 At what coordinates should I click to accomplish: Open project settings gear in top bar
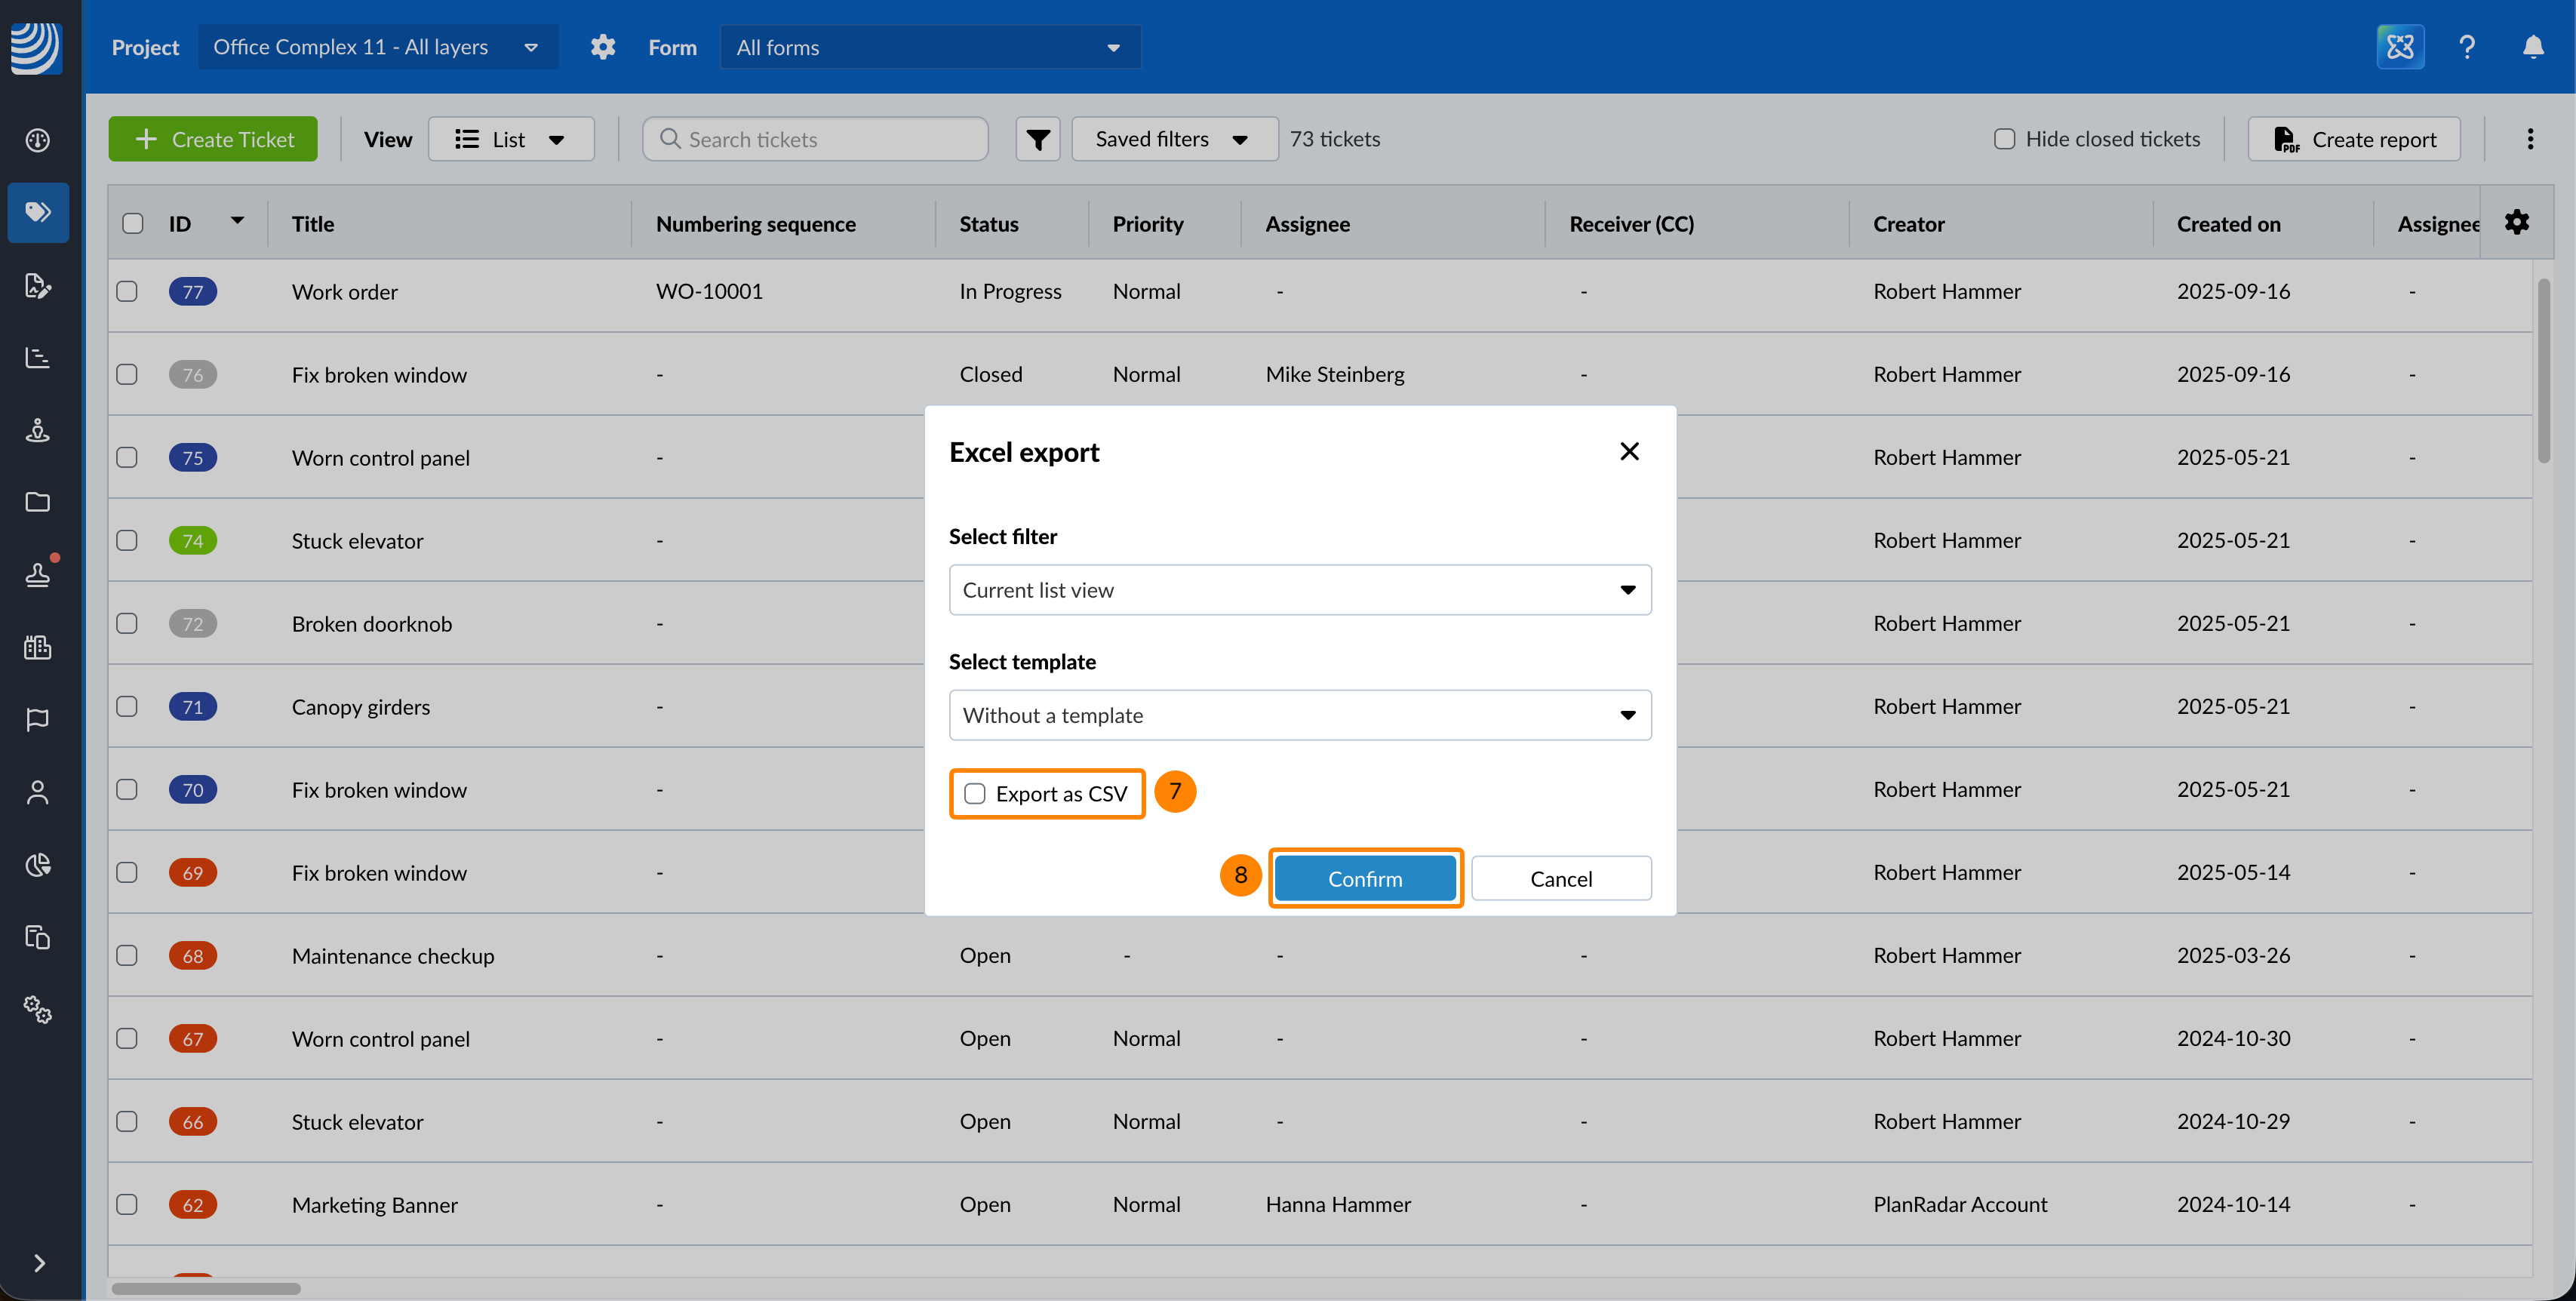tap(603, 47)
